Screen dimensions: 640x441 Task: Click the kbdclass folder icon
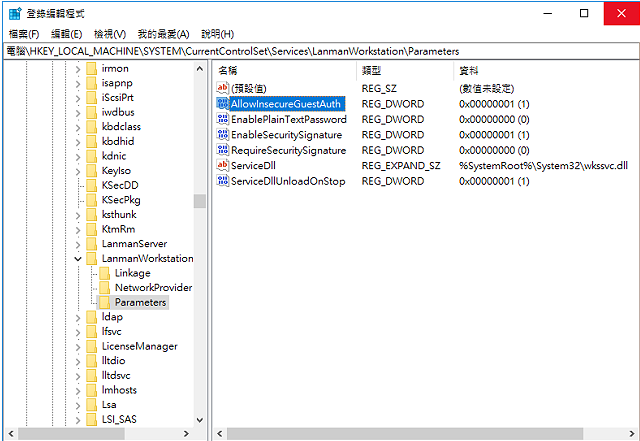[92, 127]
